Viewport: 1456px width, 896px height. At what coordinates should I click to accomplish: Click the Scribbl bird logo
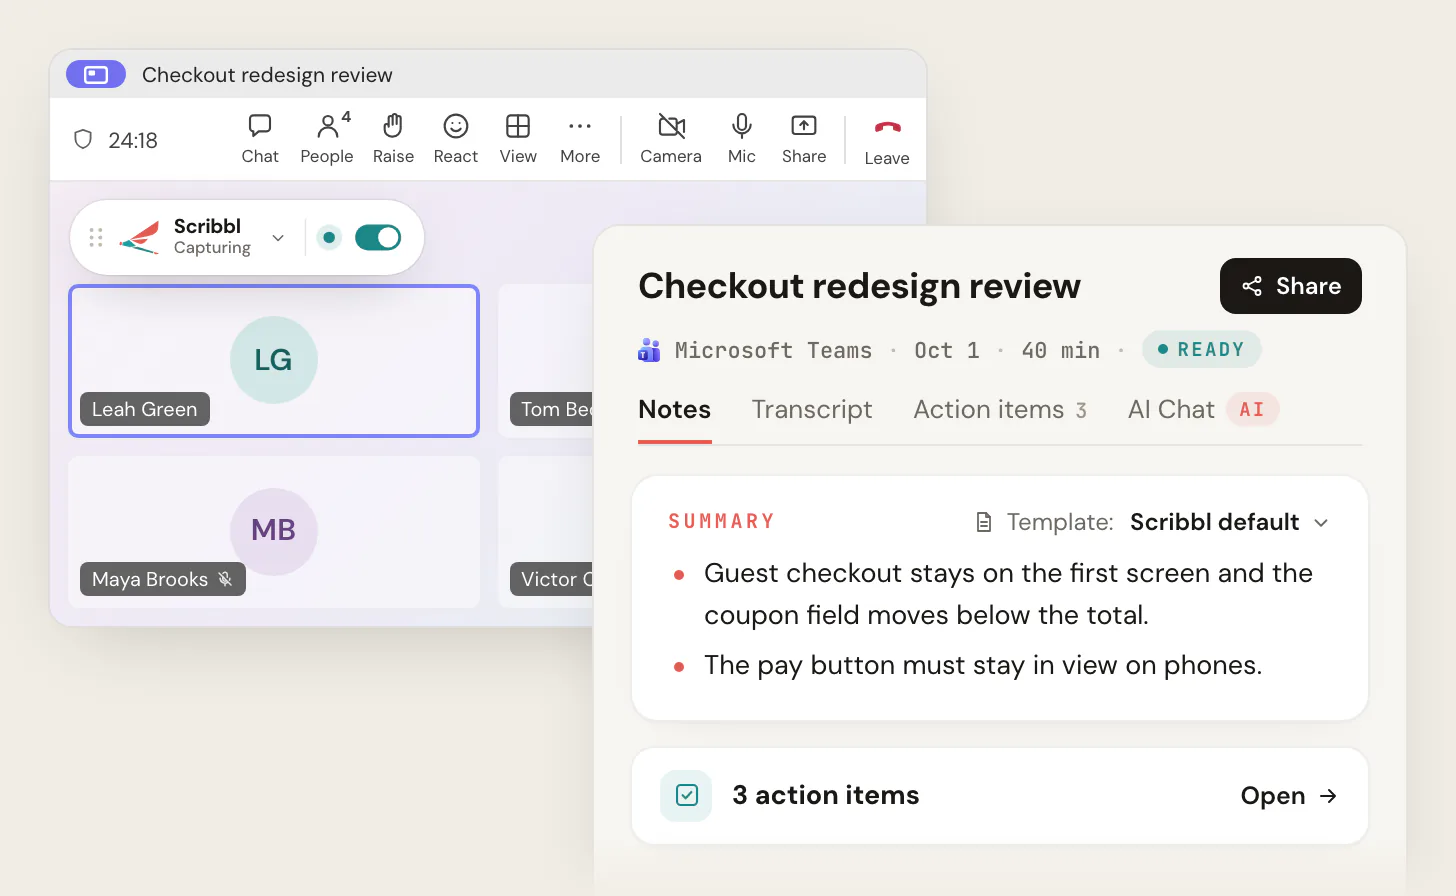click(140, 237)
